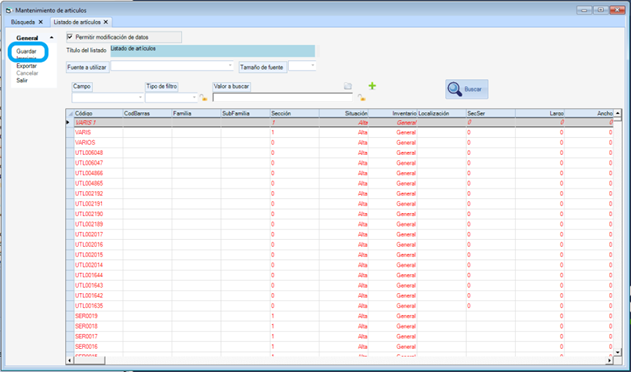
Task: Click the vertical scrollbar up arrow
Action: (618, 113)
